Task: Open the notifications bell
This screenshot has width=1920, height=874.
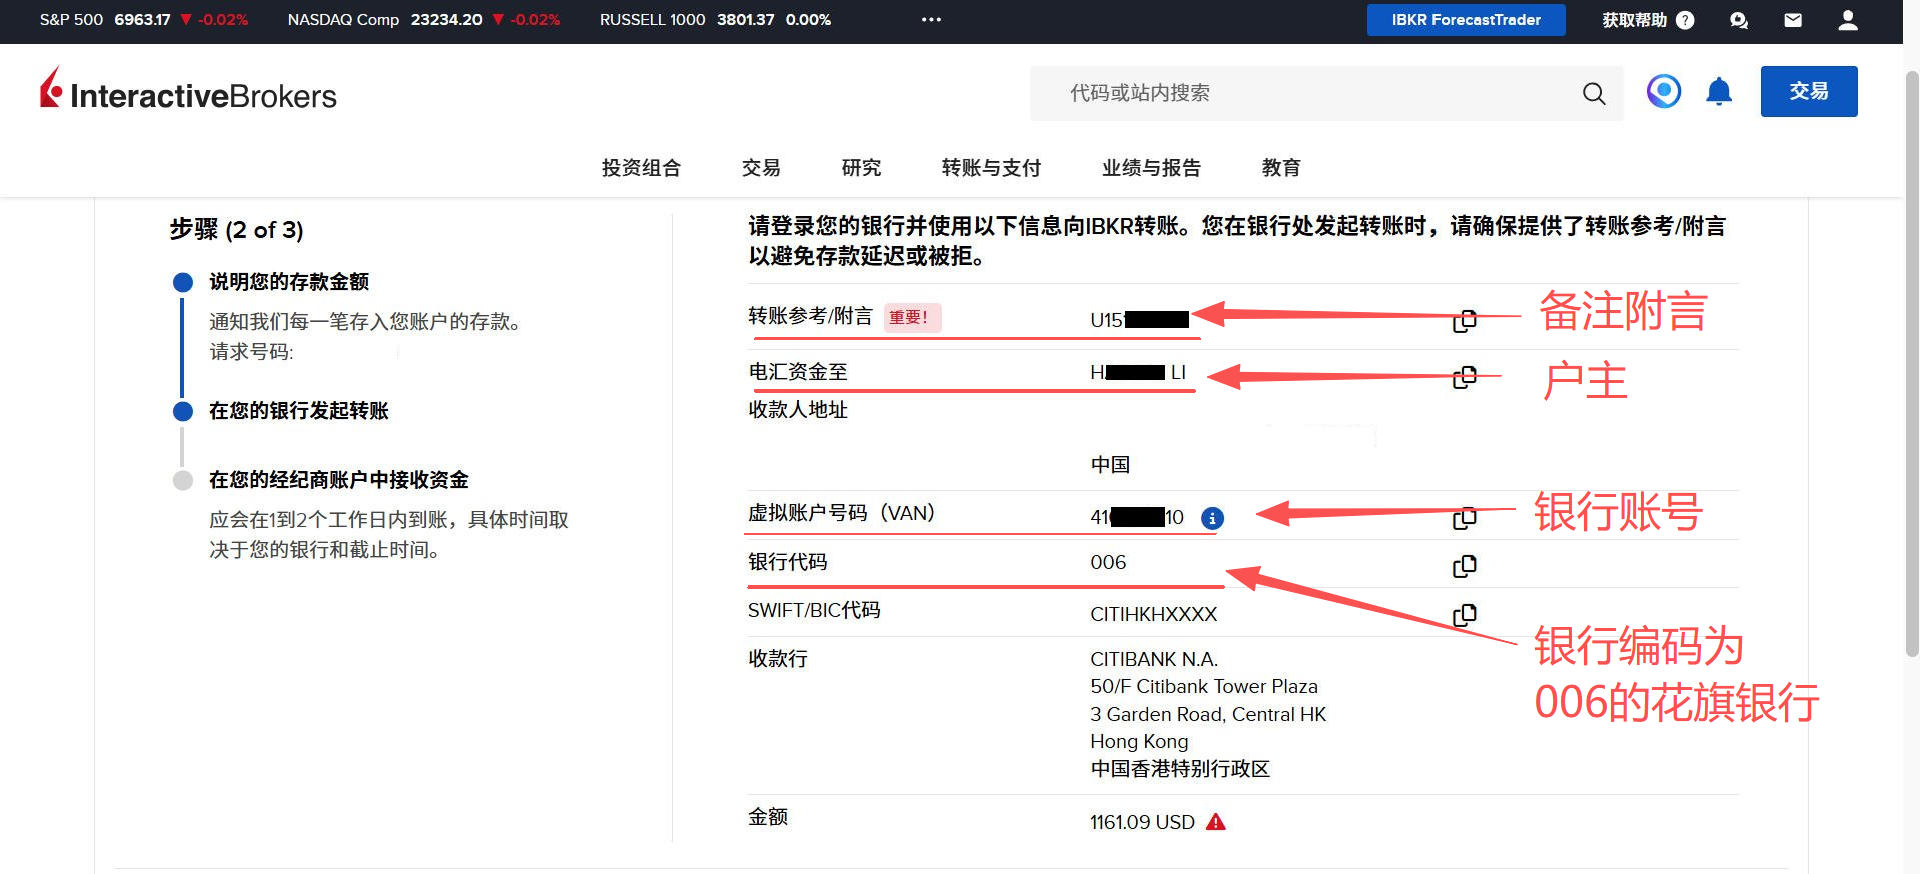Action: click(1718, 92)
